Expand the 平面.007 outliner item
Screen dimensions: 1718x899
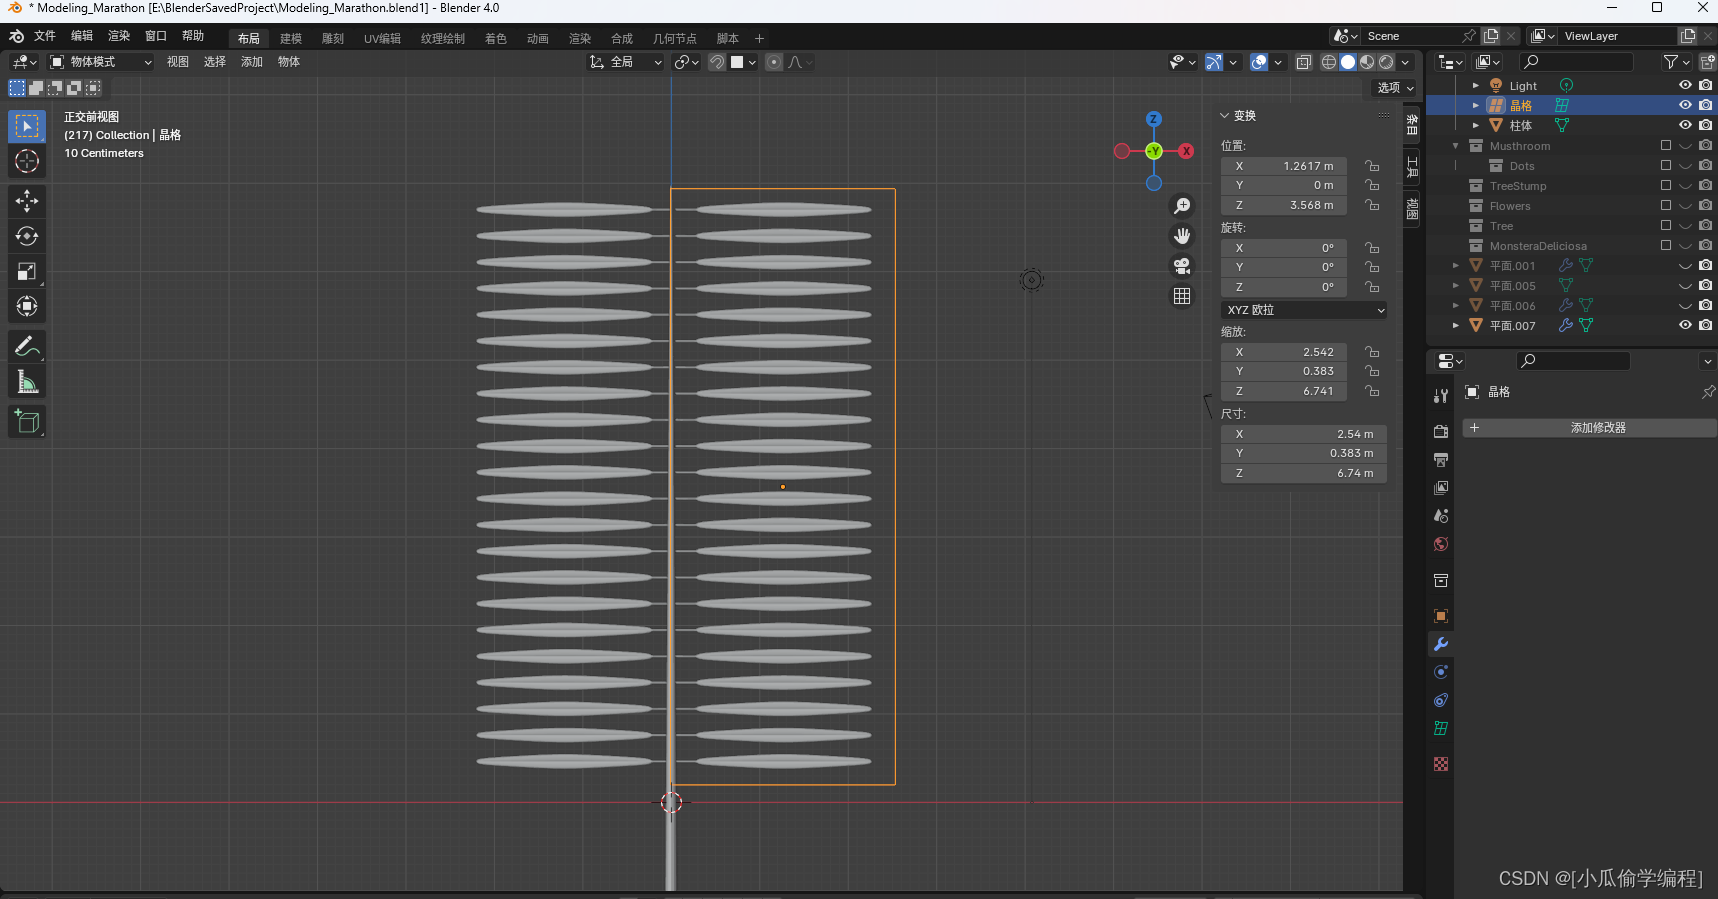(x=1456, y=325)
